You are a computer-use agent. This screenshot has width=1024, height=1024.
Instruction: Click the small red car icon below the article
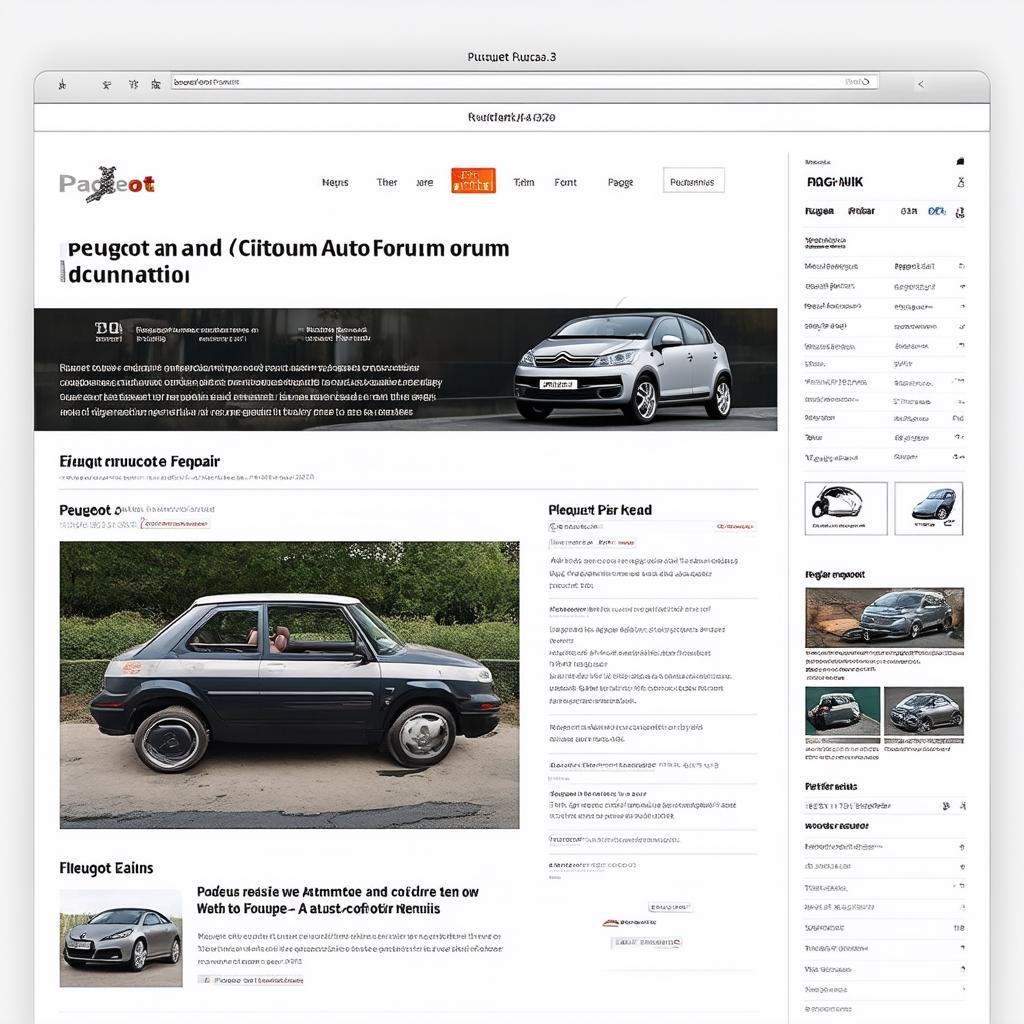(x=610, y=922)
